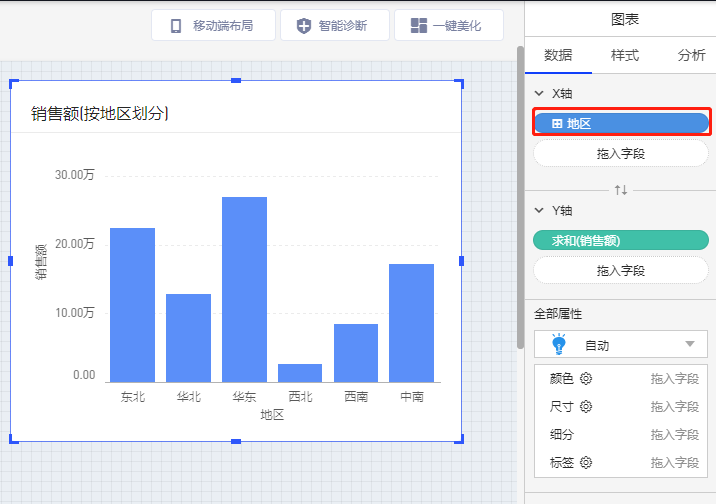The height and width of the screenshot is (504, 716).
Task: Switch to the 数据 tab
Action: pos(558,55)
